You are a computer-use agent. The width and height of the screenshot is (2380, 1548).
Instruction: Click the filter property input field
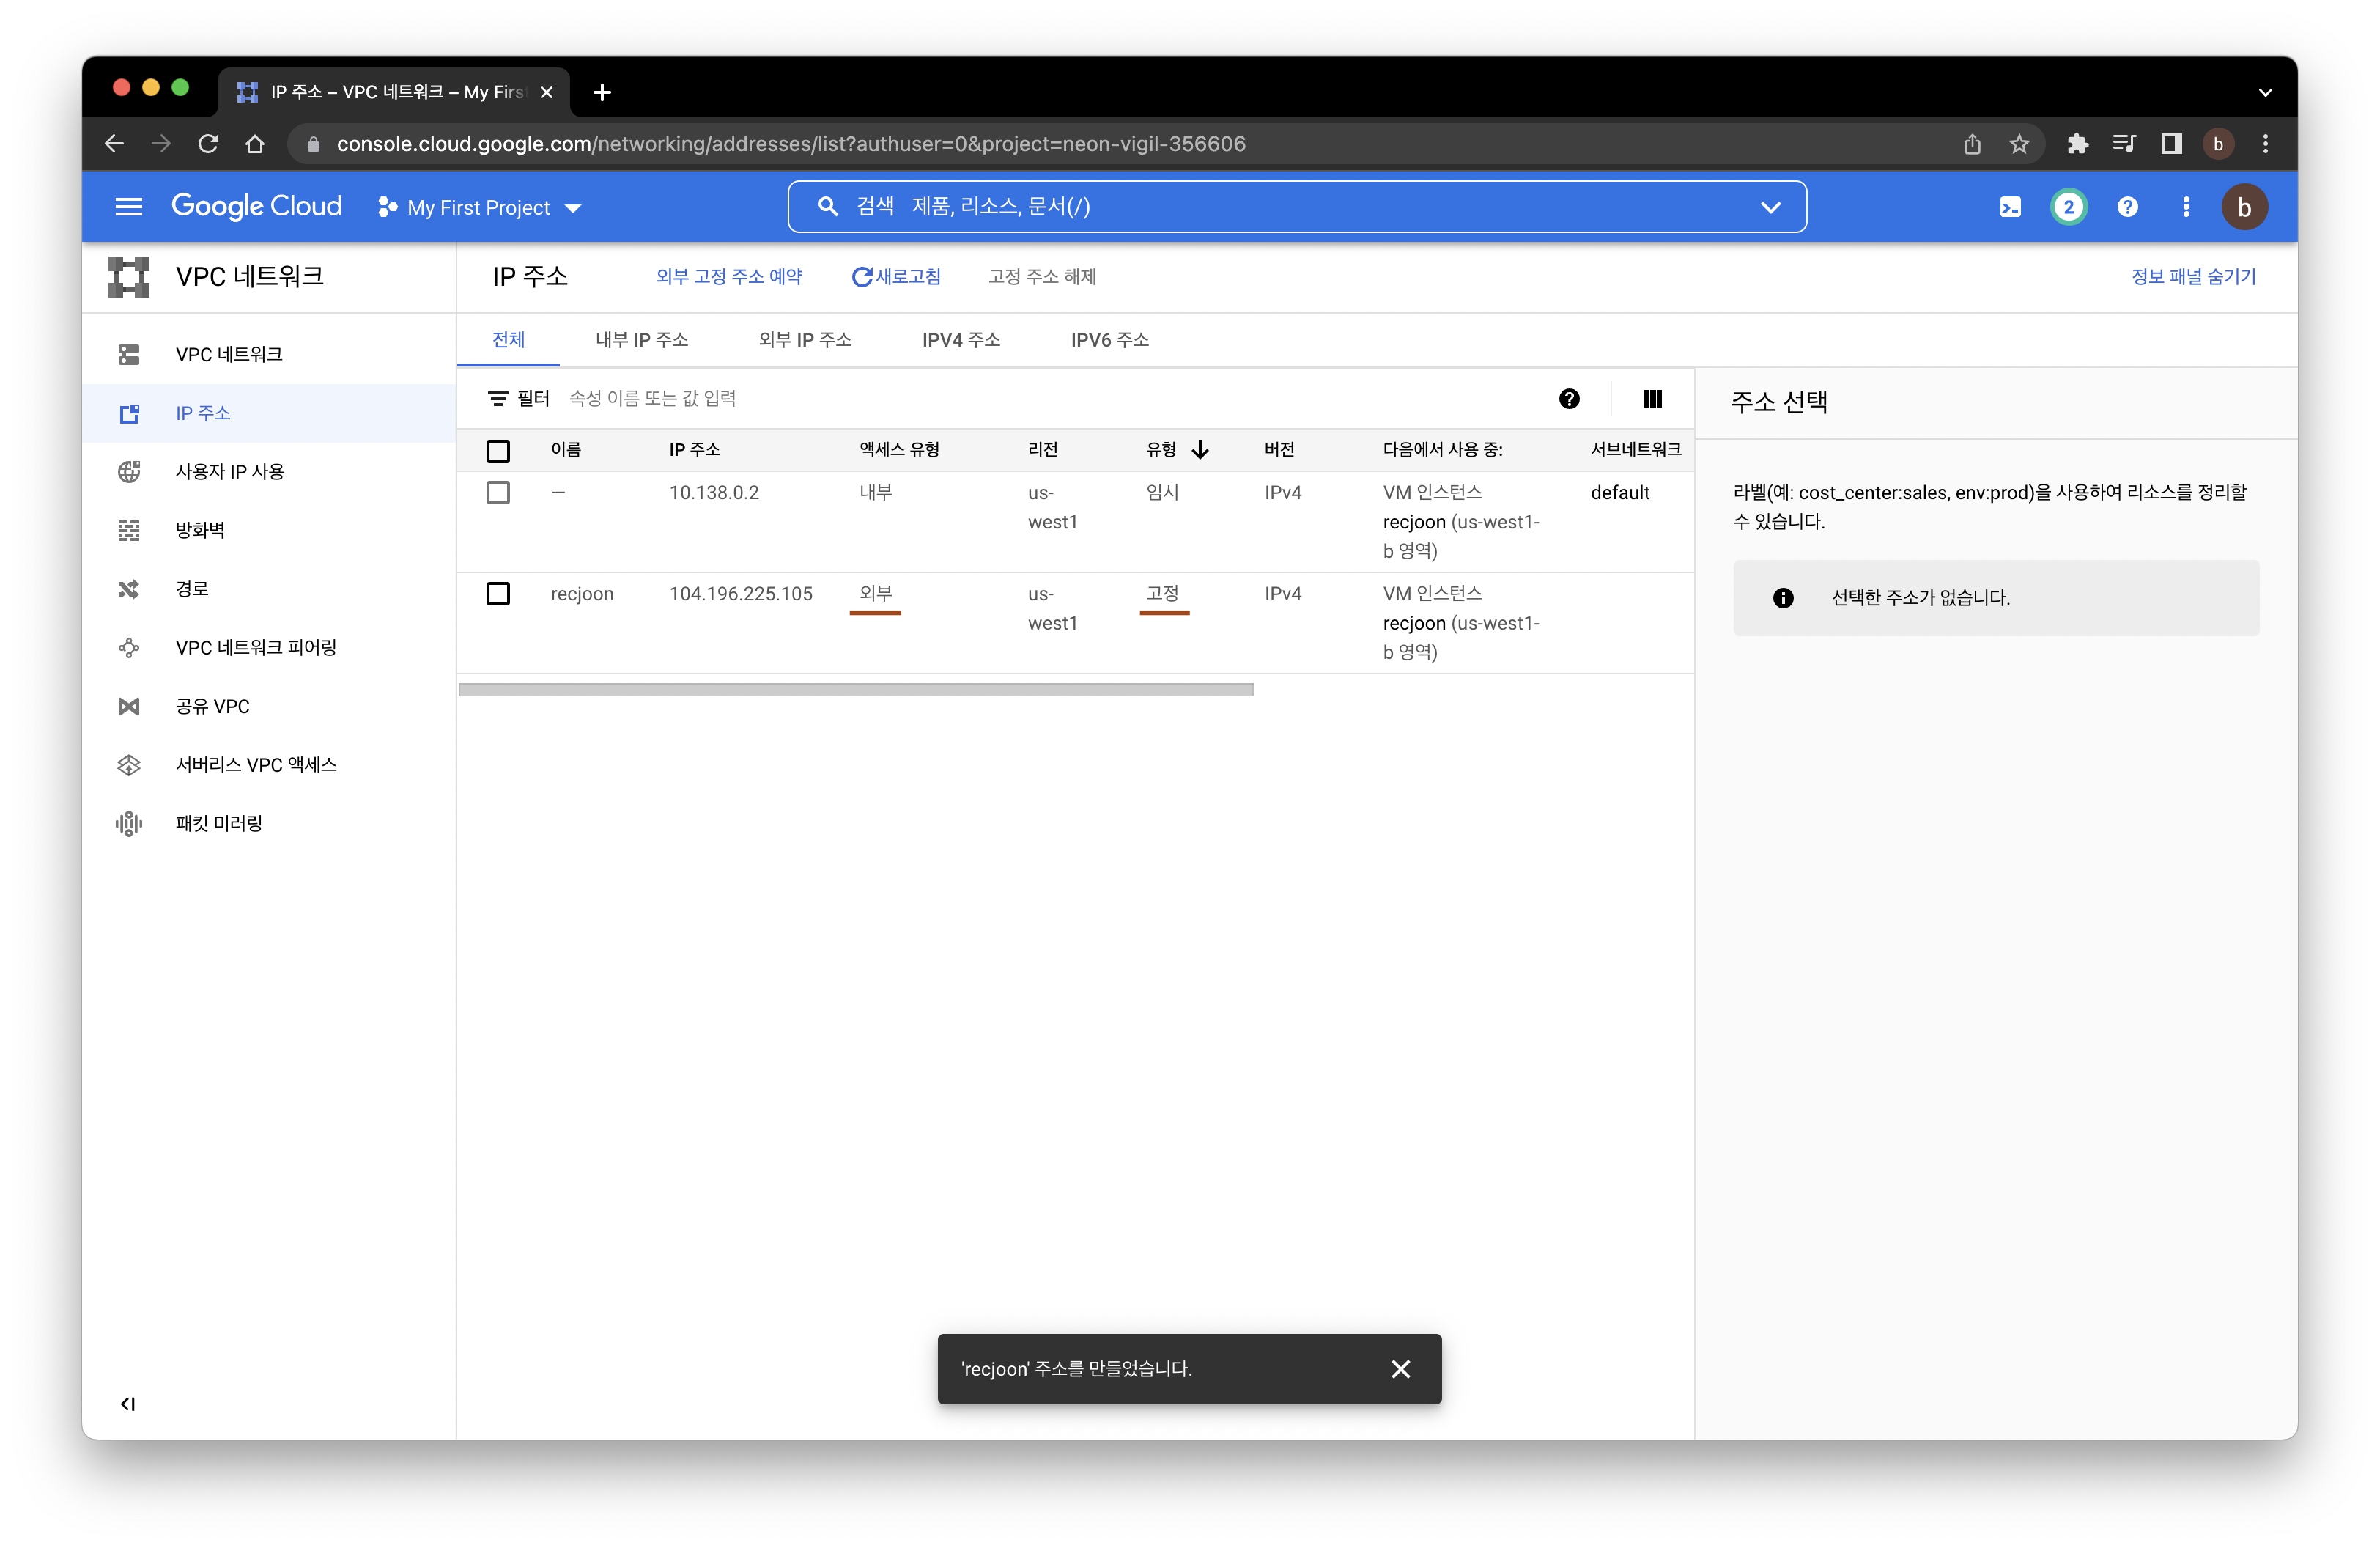(x=1050, y=399)
